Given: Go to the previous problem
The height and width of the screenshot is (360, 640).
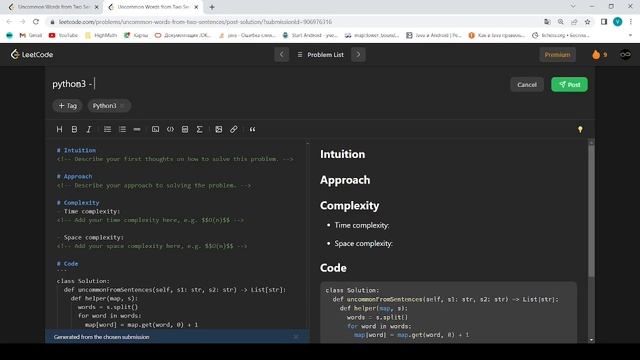Looking at the screenshot, I should click(282, 54).
